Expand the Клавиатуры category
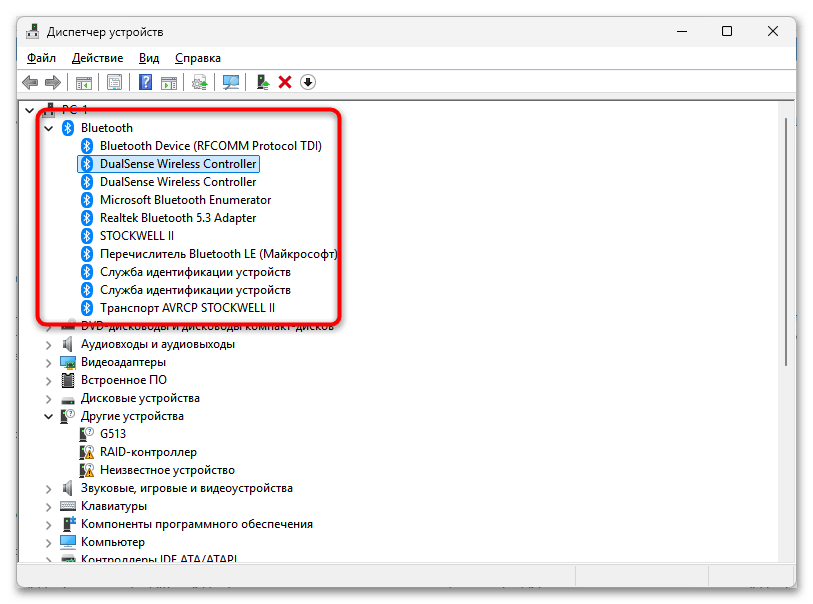813x604 pixels. (49, 507)
